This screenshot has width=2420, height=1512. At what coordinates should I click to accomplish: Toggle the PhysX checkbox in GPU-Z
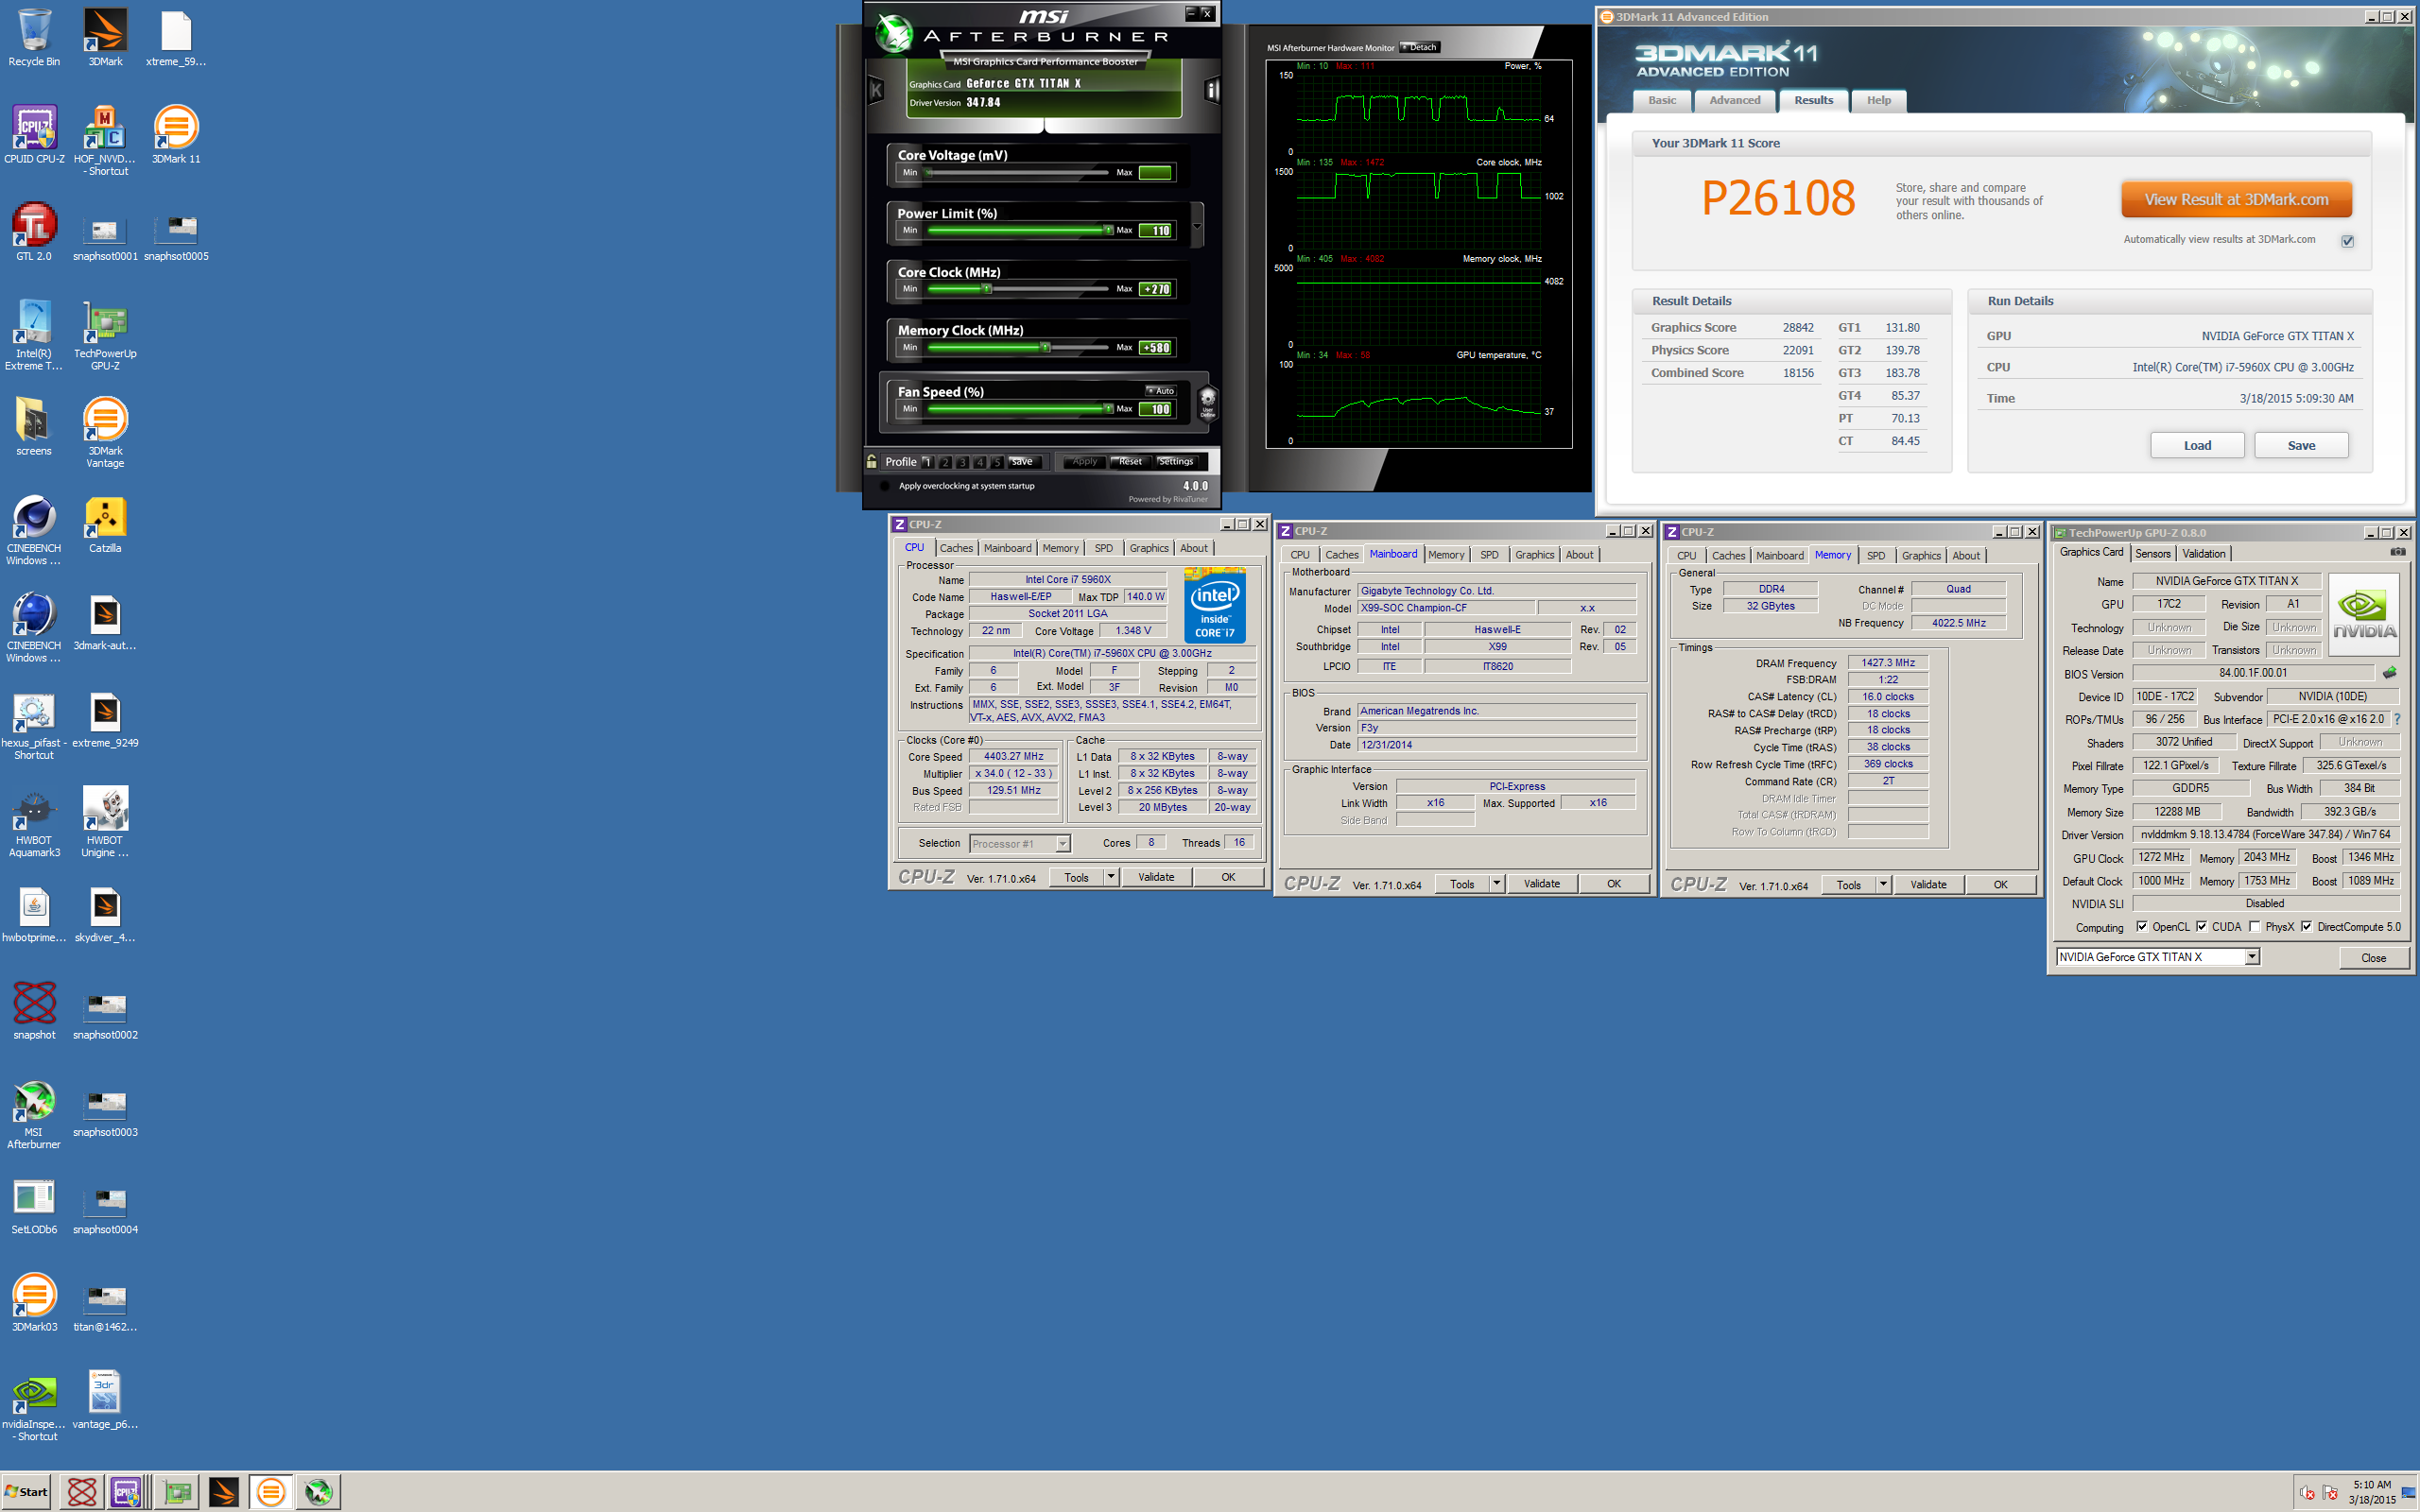(x=2254, y=926)
